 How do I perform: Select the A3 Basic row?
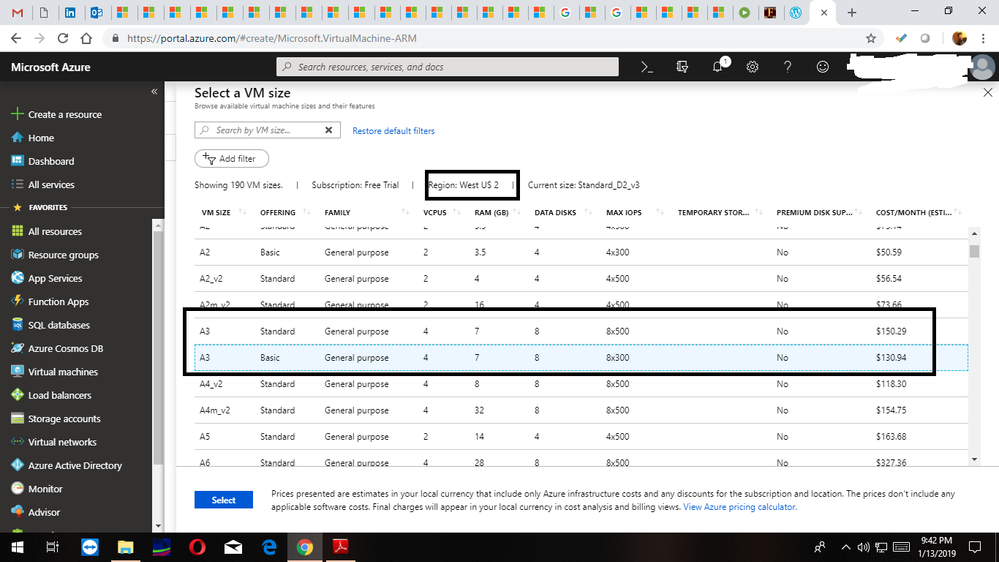581,357
